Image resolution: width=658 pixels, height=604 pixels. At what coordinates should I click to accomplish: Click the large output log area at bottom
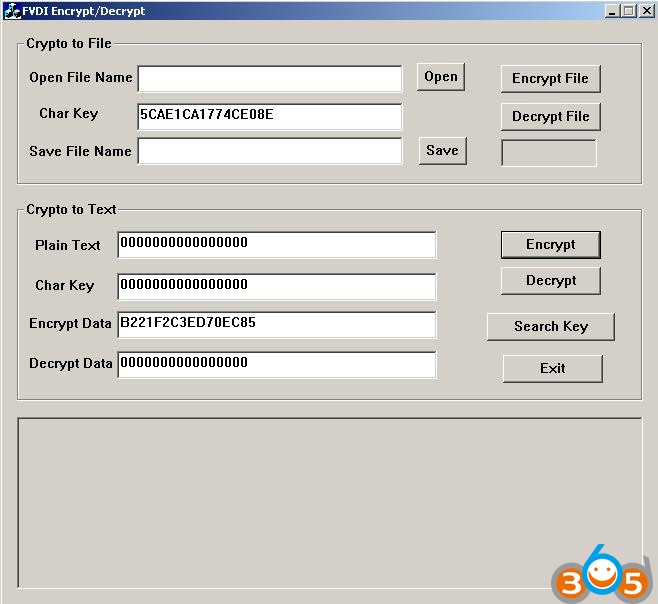pos(330,502)
